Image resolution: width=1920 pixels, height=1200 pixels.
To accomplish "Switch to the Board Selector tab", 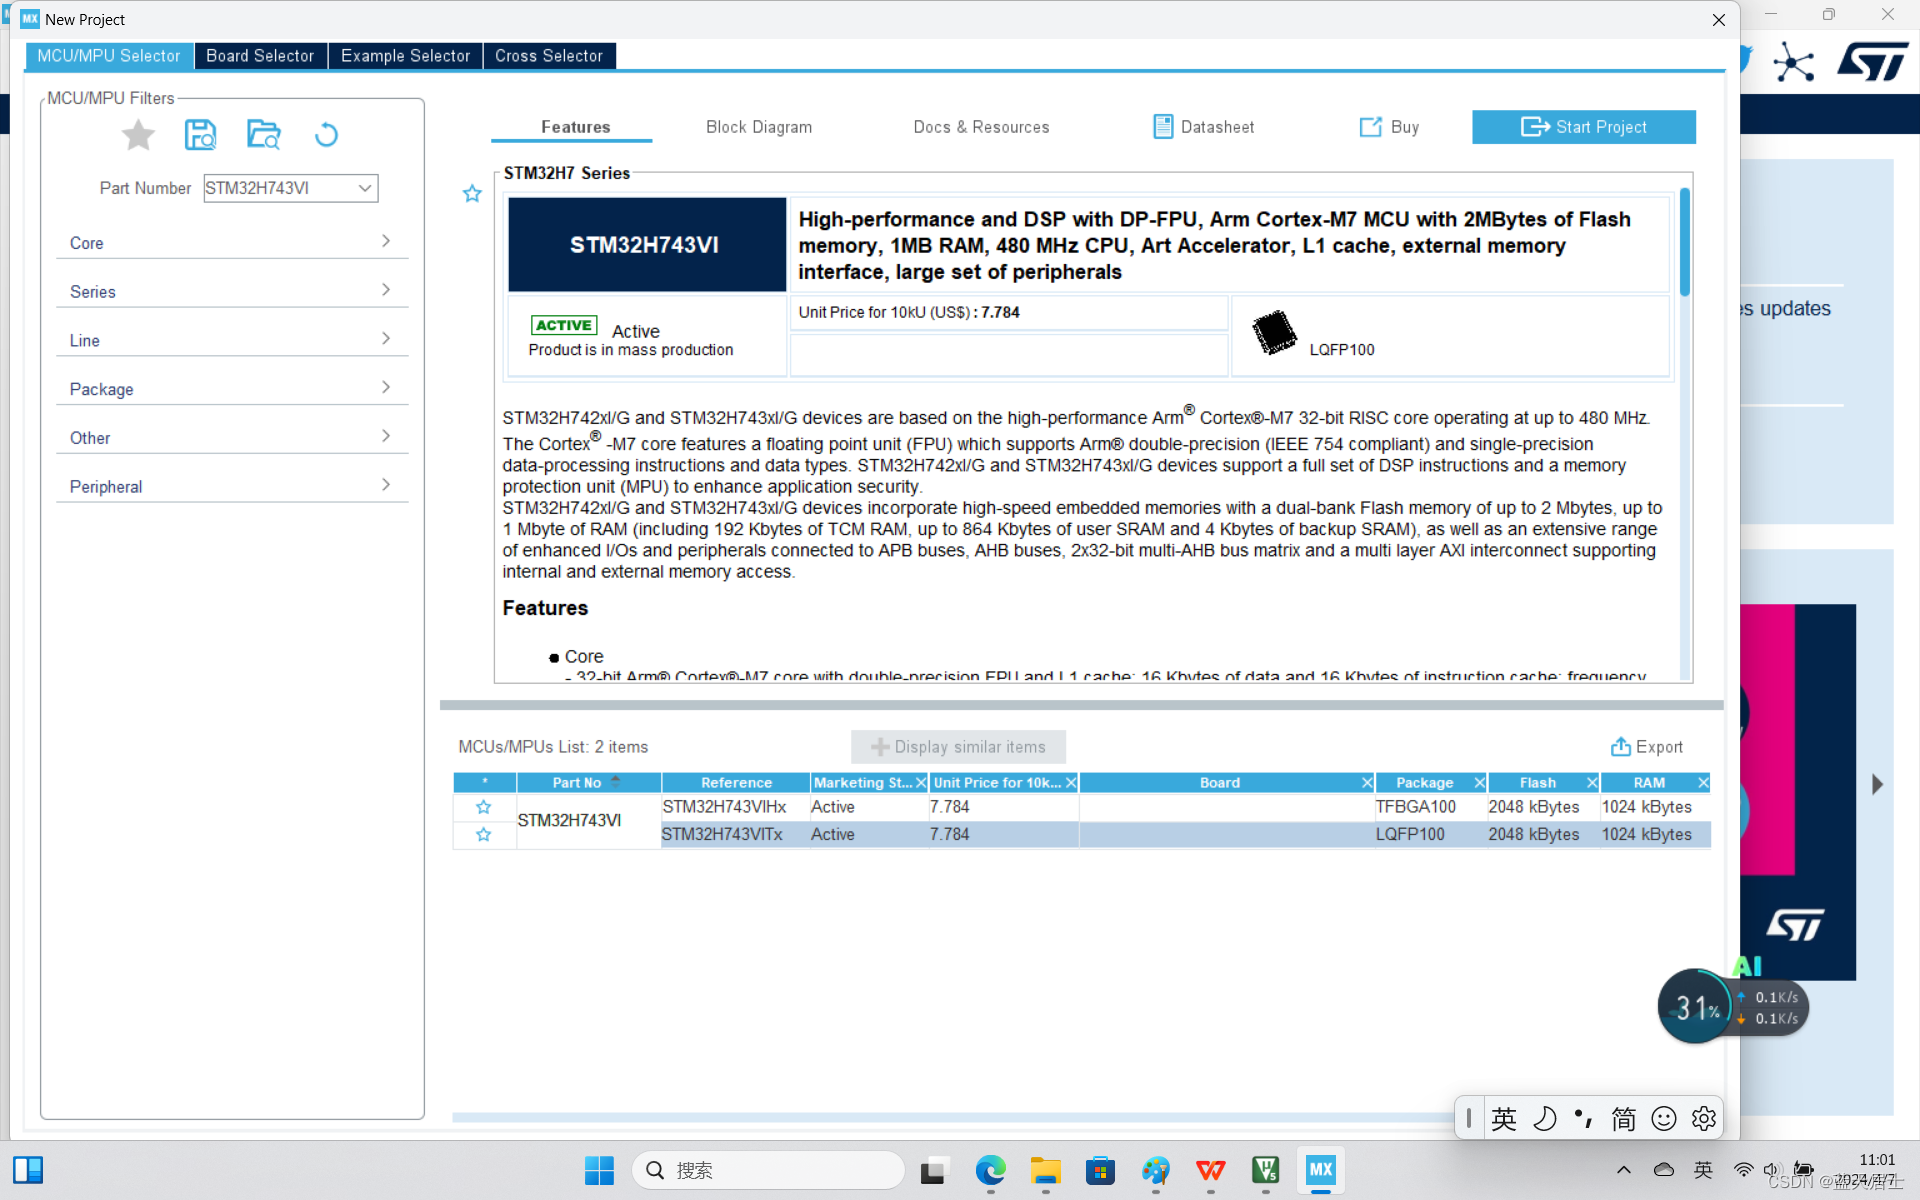I will pyautogui.click(x=260, y=56).
